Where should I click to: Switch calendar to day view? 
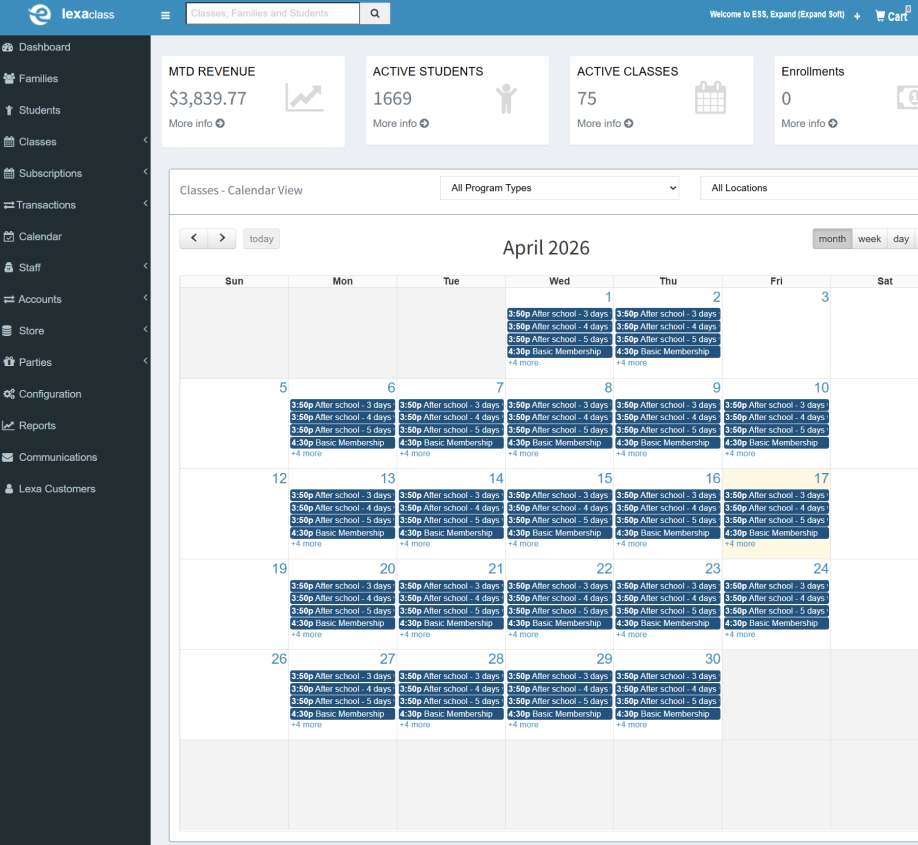coord(901,239)
